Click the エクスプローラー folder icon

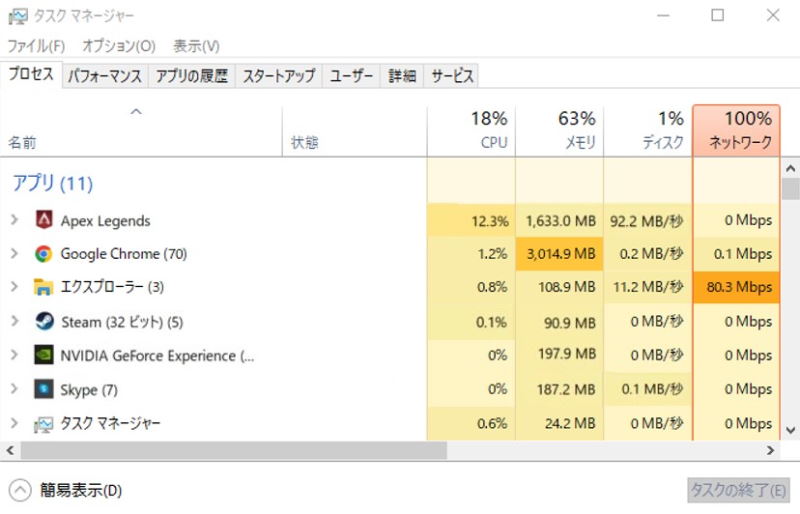43,287
